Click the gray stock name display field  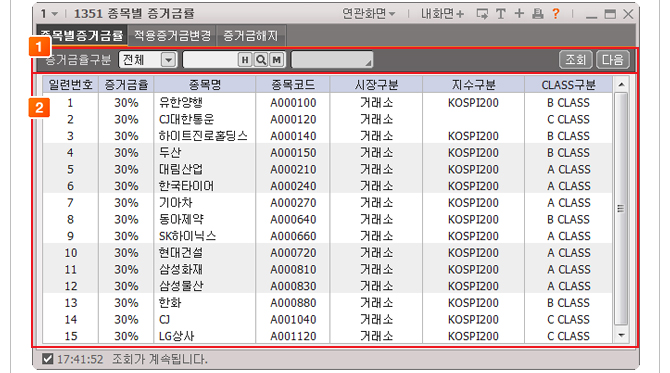pyautogui.click(x=332, y=60)
